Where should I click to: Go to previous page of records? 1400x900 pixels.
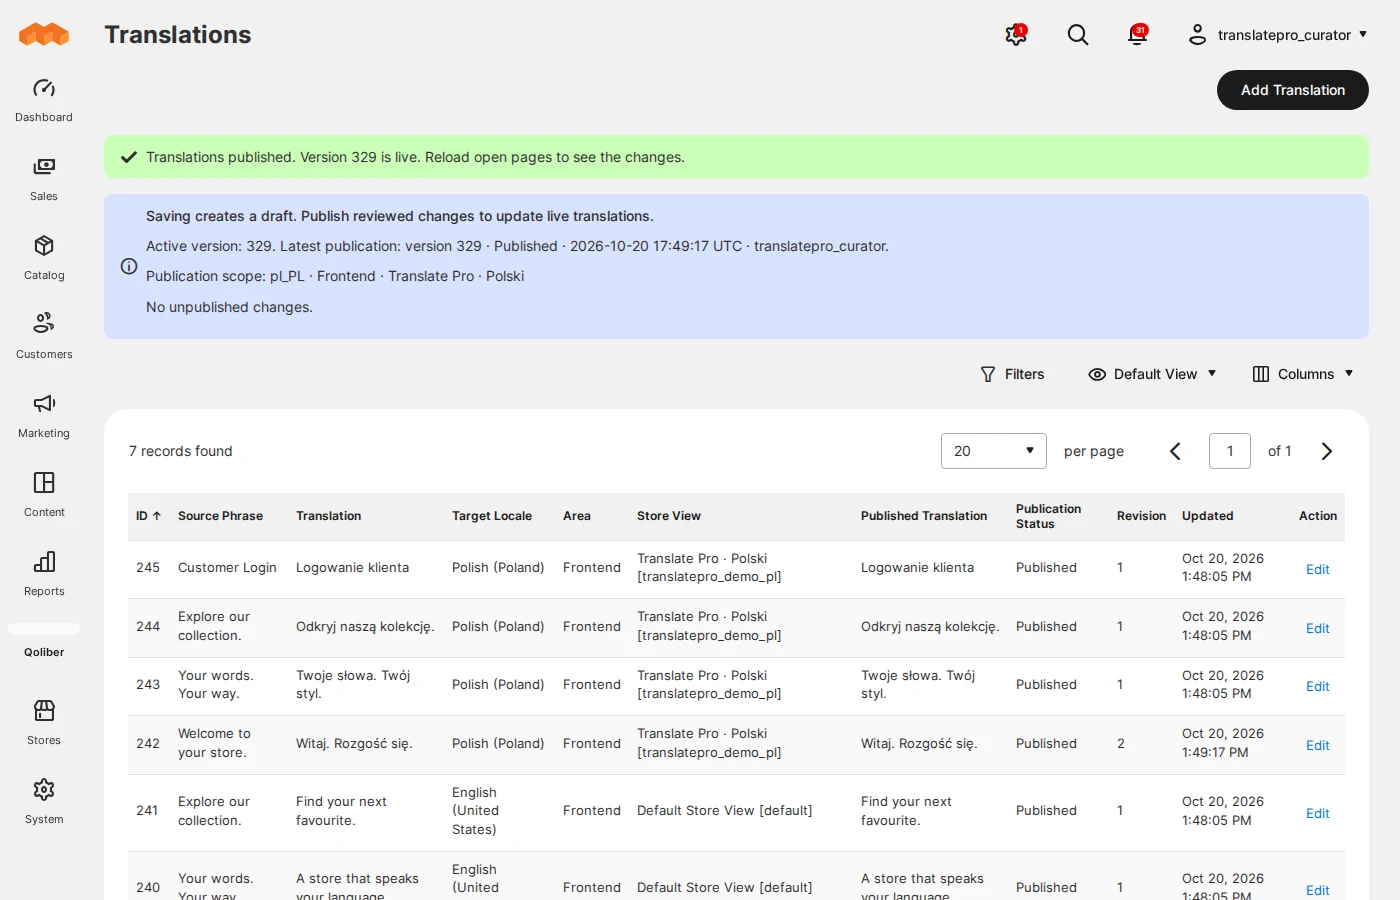point(1176,451)
